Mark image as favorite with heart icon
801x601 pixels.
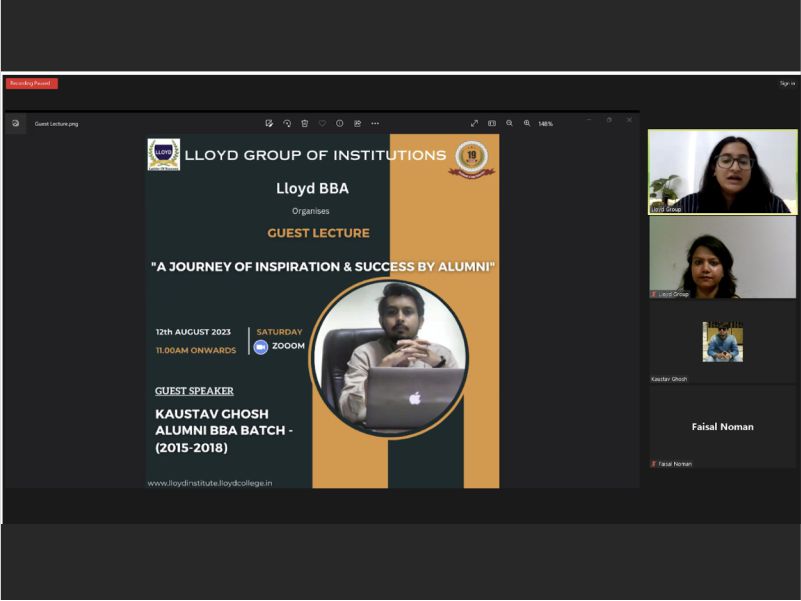[322, 123]
